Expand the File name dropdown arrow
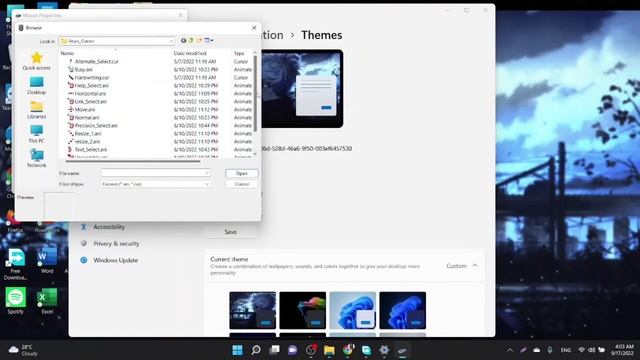640x360 pixels. point(207,173)
